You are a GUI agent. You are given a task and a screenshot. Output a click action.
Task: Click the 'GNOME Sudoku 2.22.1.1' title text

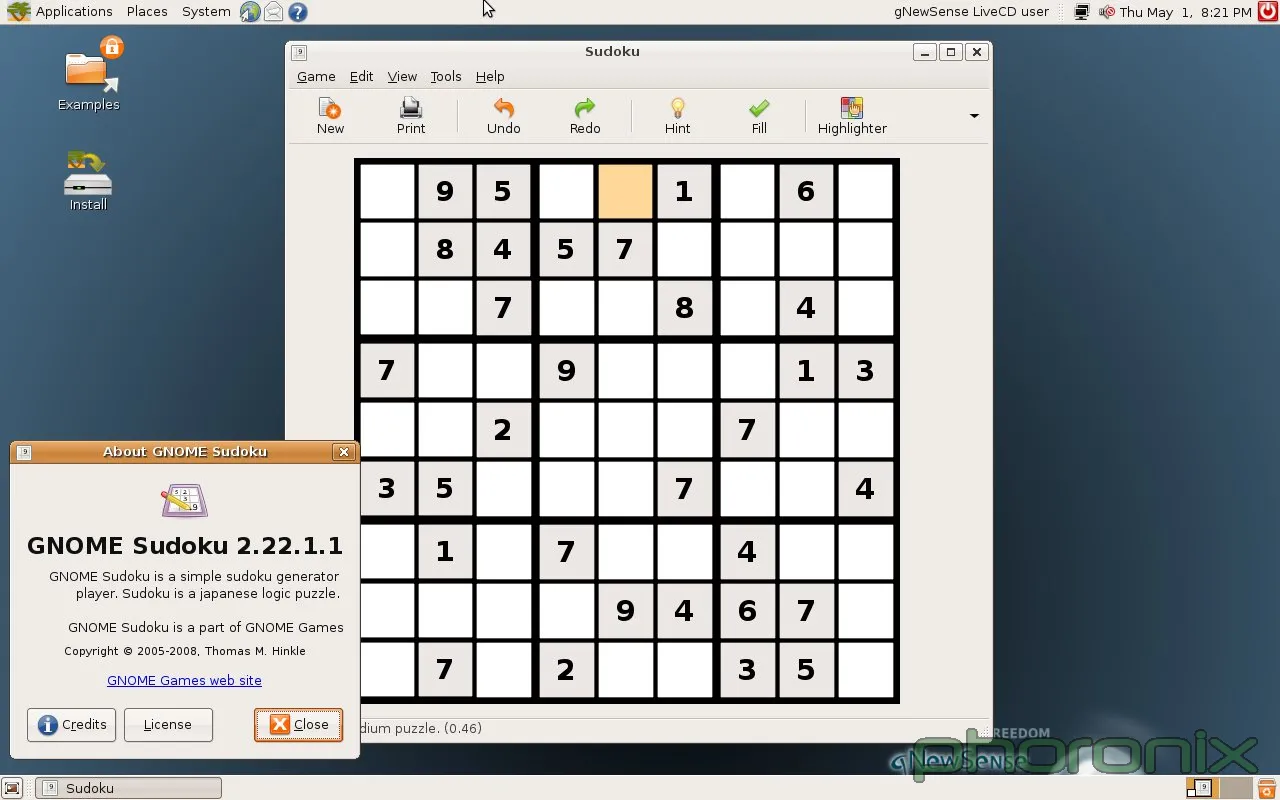point(184,546)
